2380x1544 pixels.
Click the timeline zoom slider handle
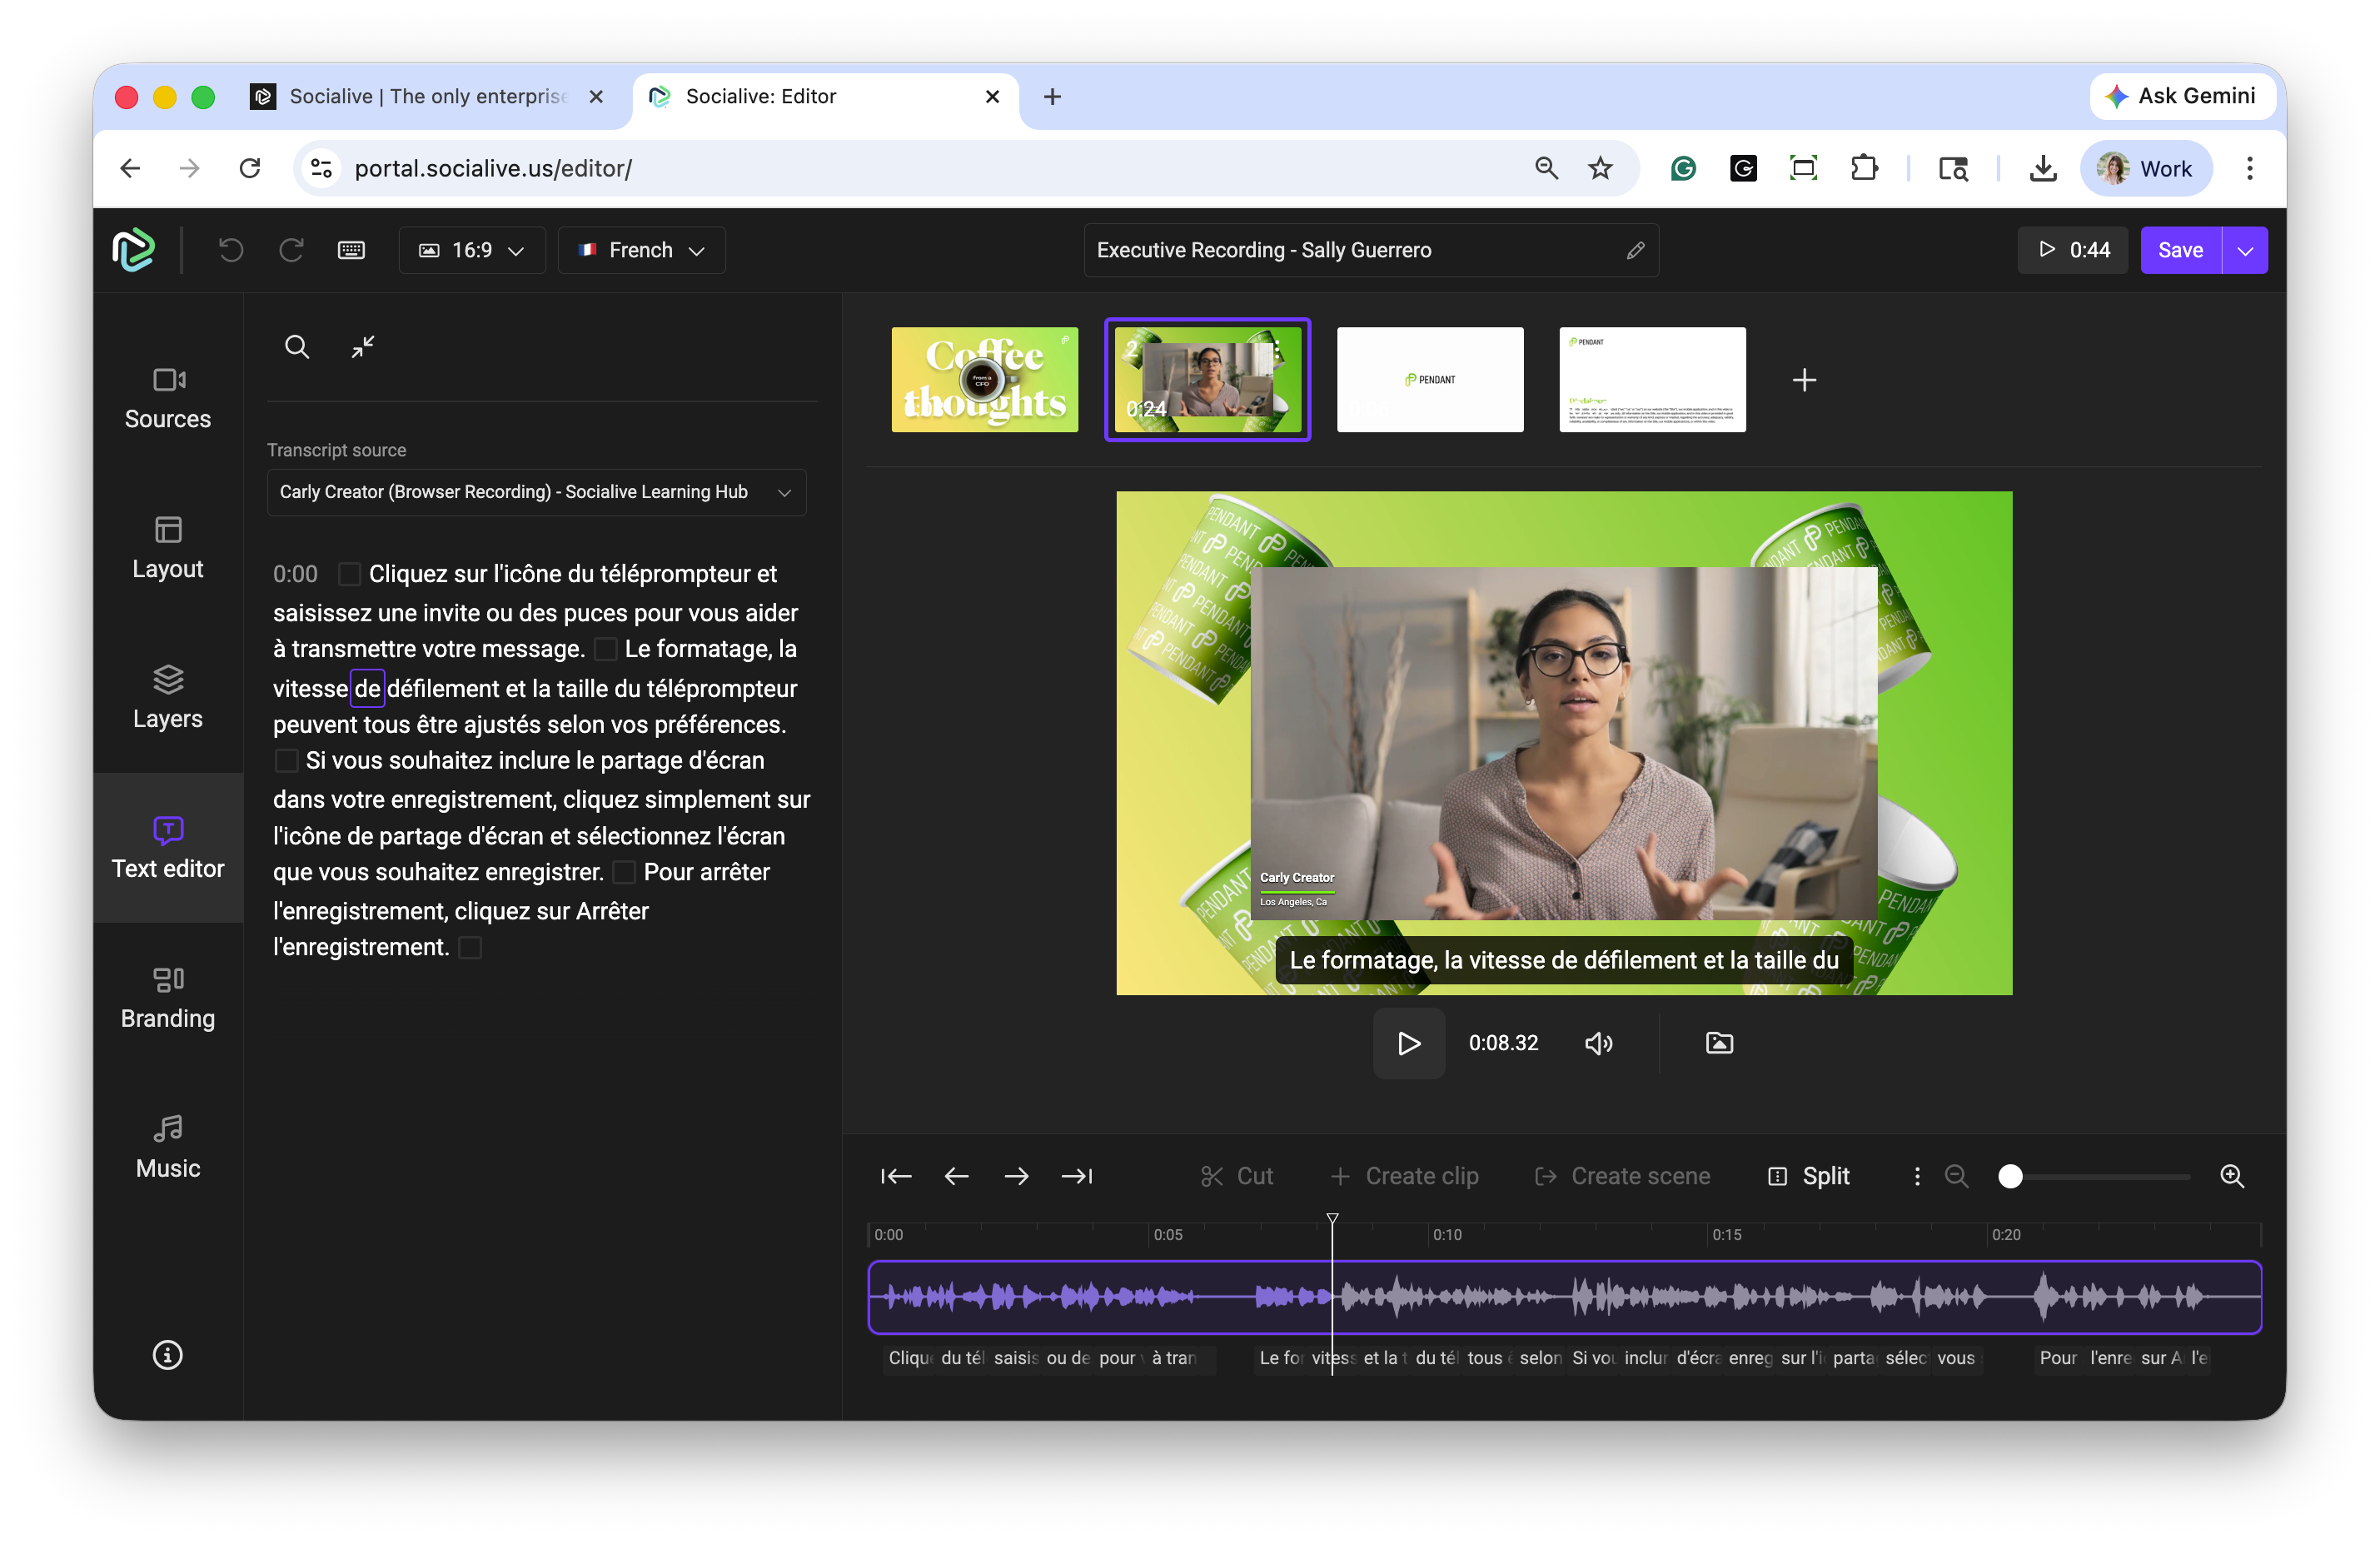tap(2010, 1176)
